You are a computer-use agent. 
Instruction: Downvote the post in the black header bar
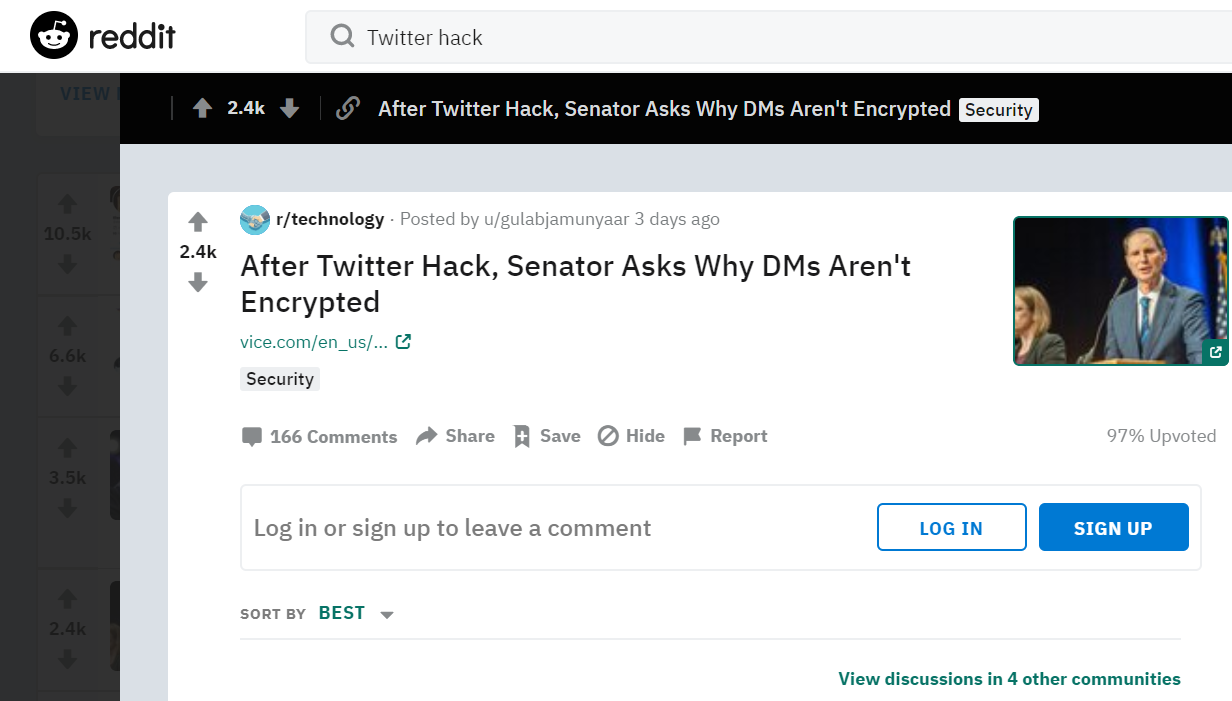click(290, 108)
